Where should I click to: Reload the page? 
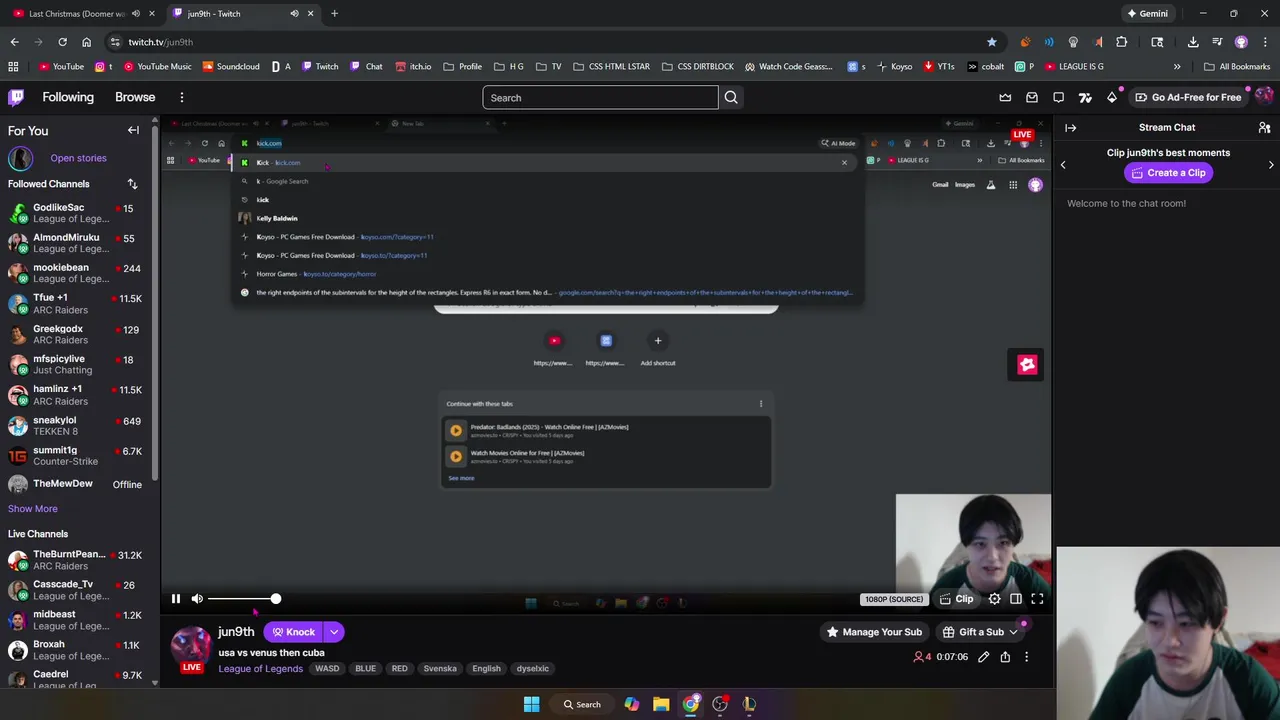[62, 42]
